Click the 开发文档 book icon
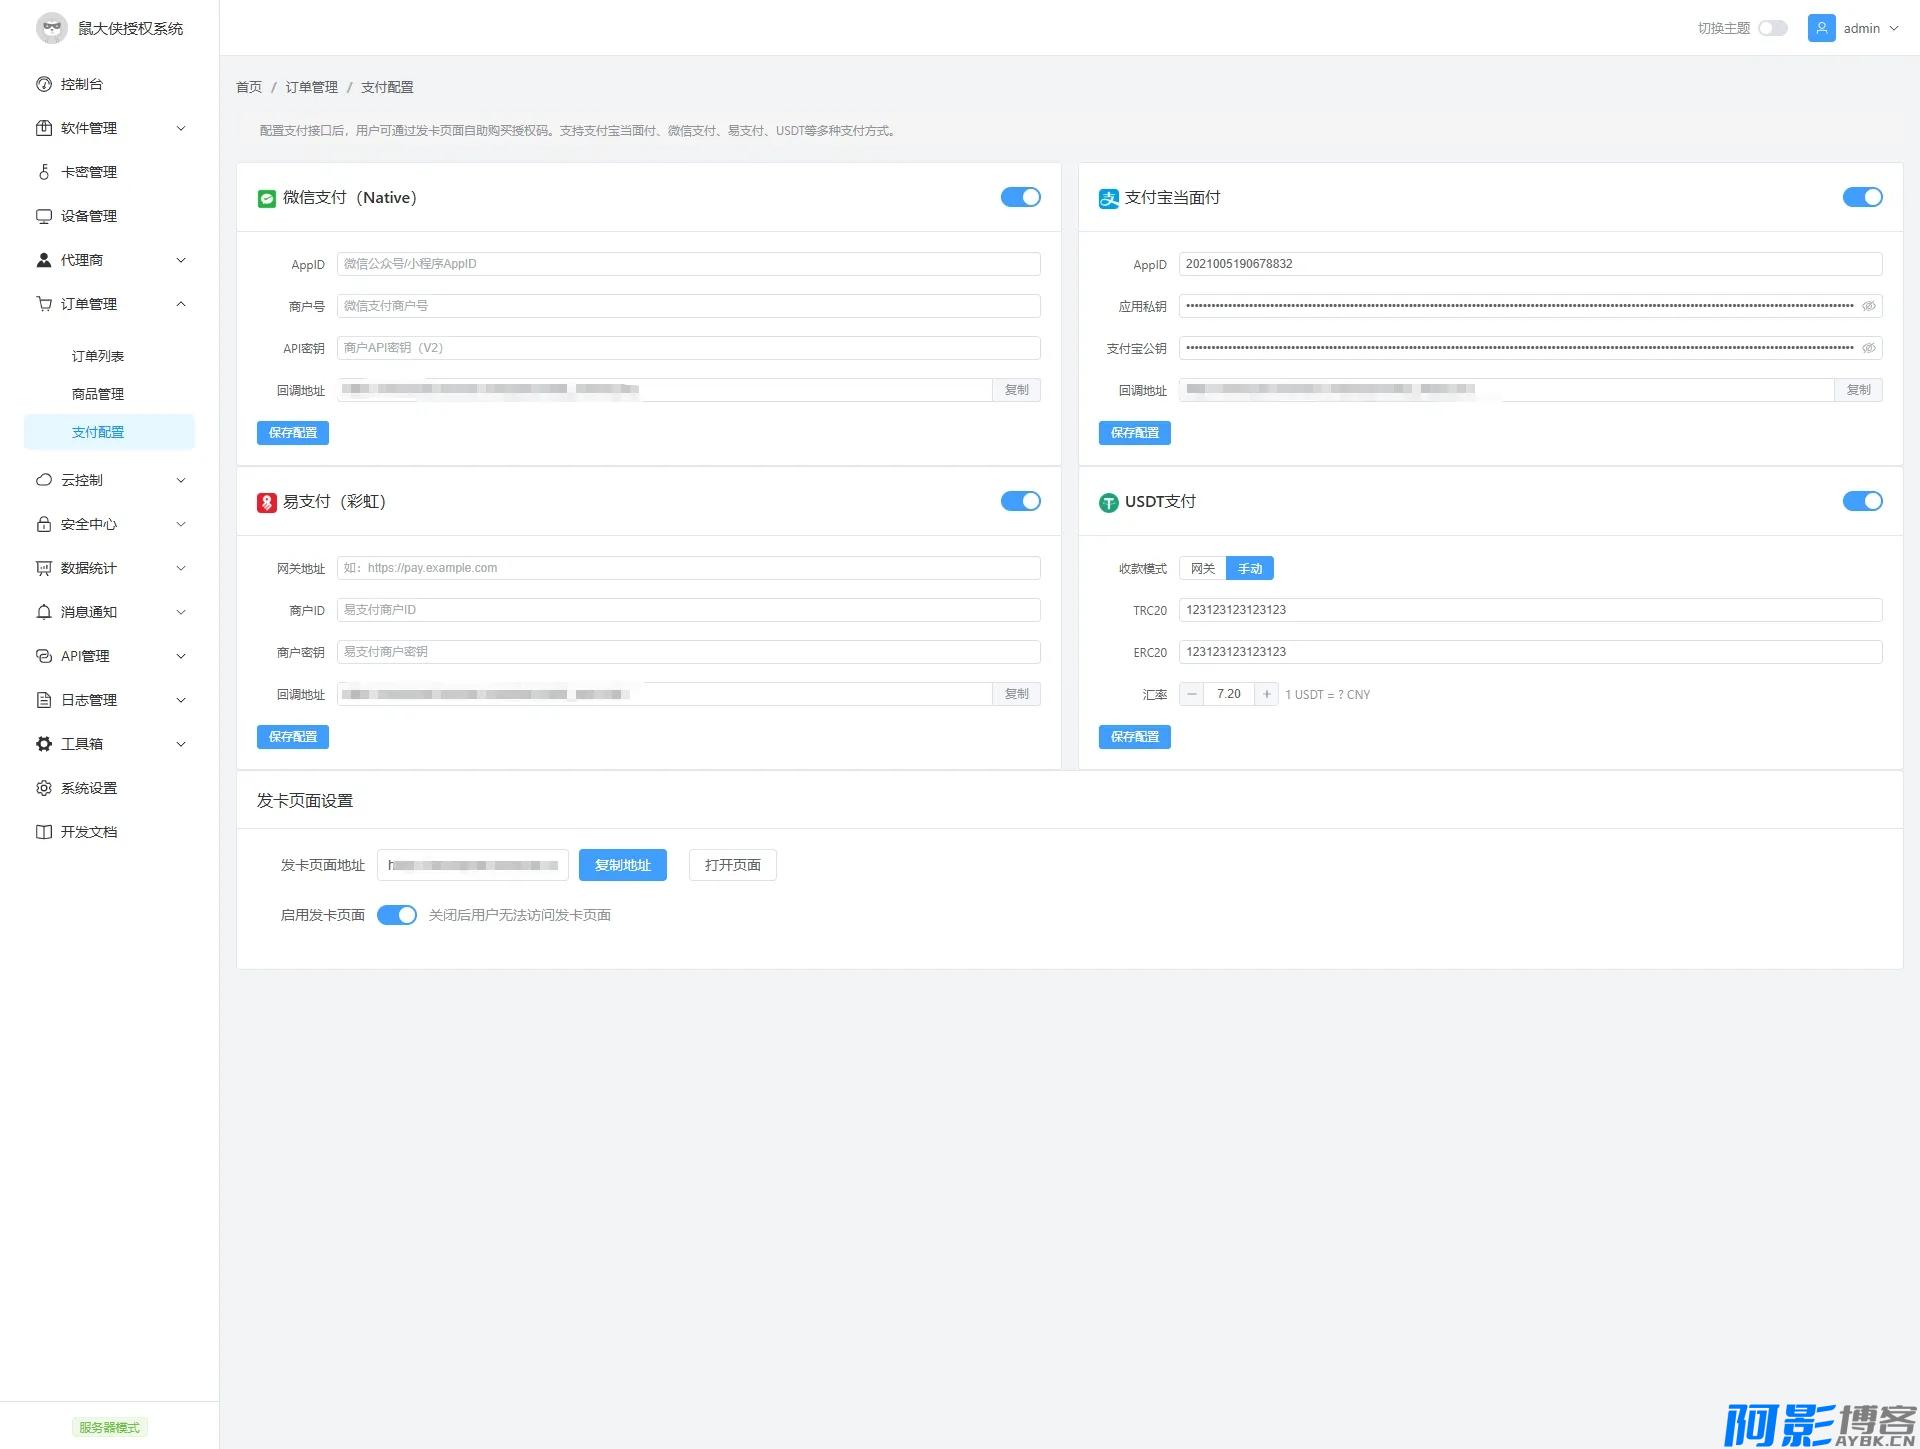The width and height of the screenshot is (1920, 1449). pyautogui.click(x=44, y=832)
